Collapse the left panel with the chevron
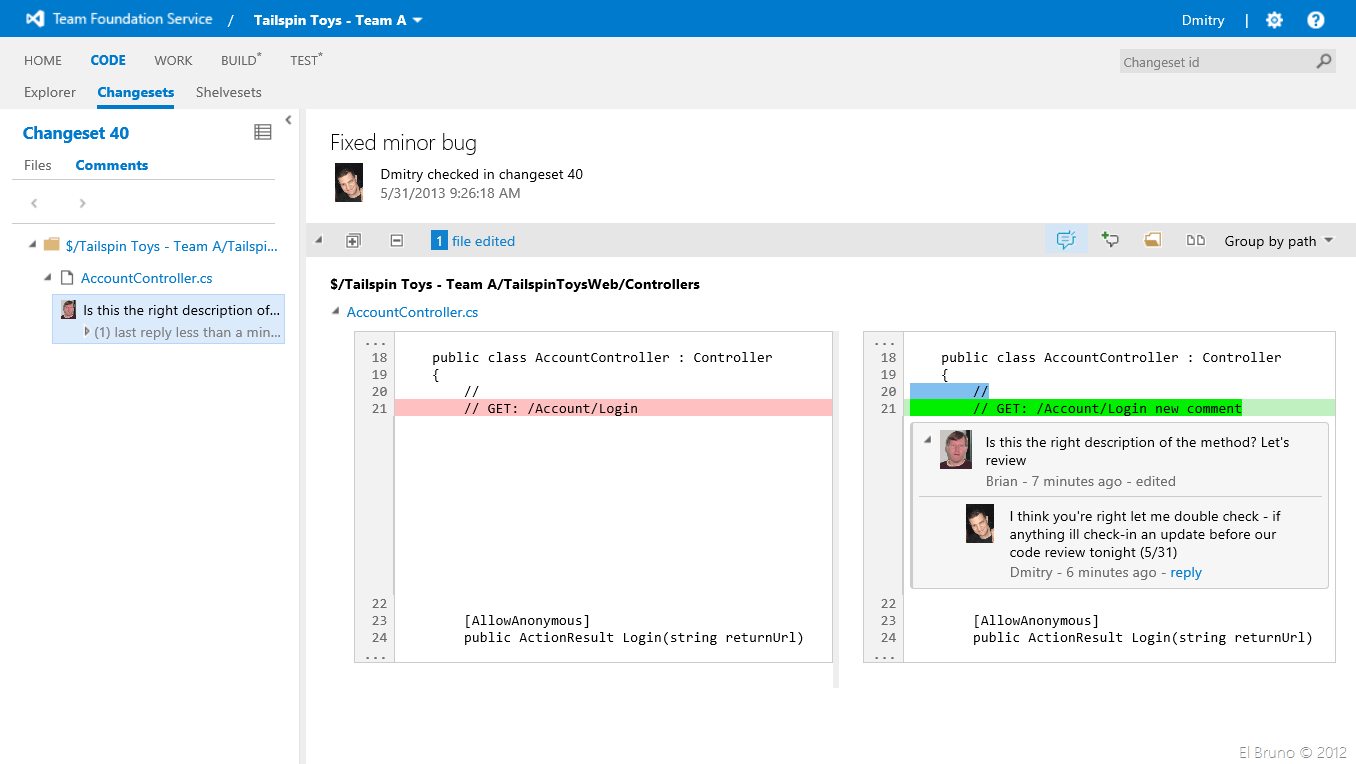The image size is (1356, 764). pyautogui.click(x=288, y=120)
